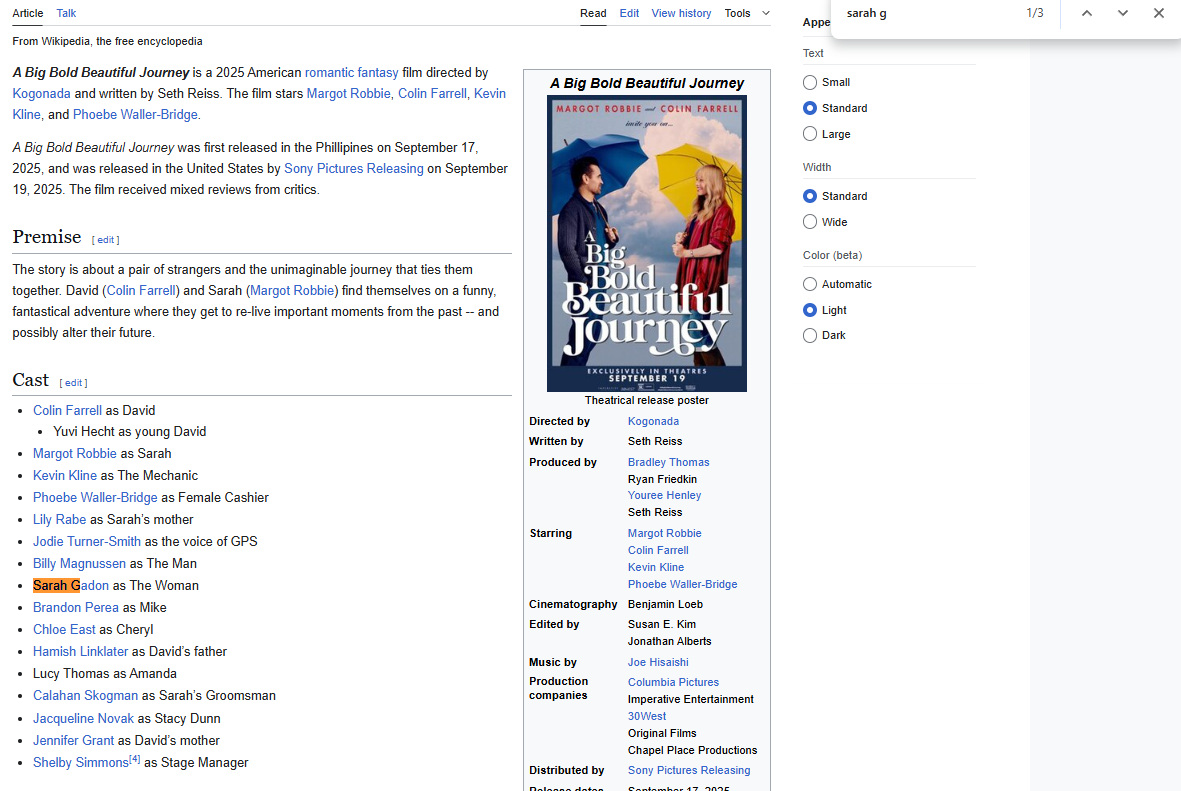The width and height of the screenshot is (1181, 791).
Task: Open the Edit tab
Action: coord(629,13)
